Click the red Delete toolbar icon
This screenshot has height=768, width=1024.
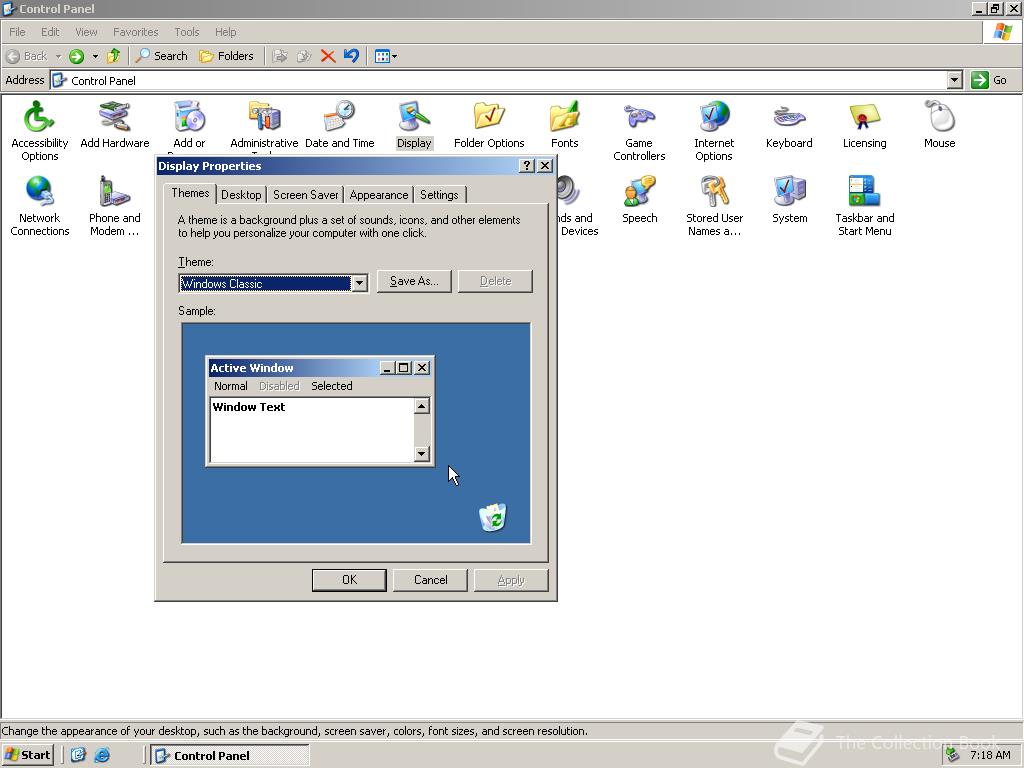[x=328, y=56]
